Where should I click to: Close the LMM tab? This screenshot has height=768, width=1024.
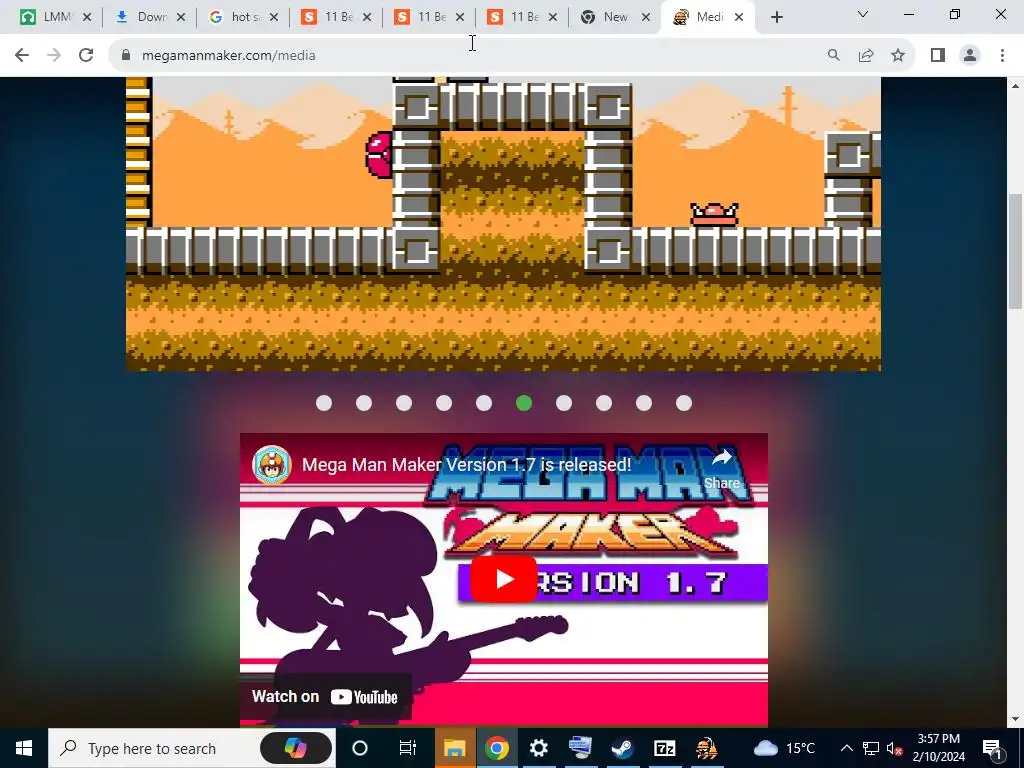coord(87,18)
